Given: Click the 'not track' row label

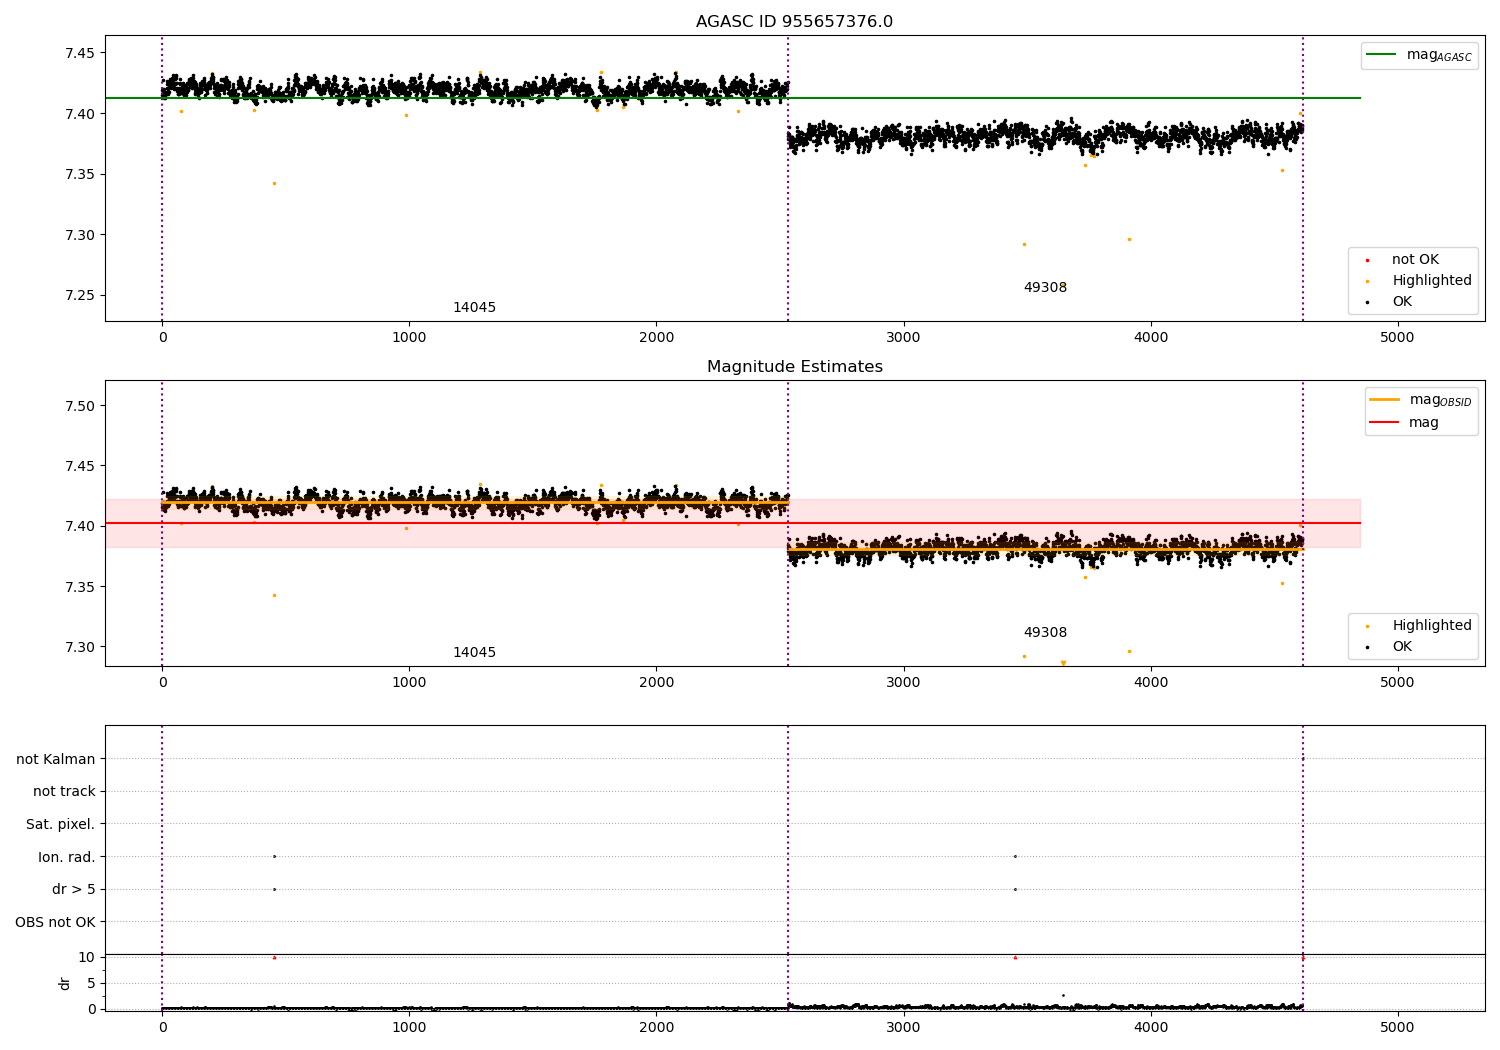Looking at the screenshot, I should [x=64, y=792].
